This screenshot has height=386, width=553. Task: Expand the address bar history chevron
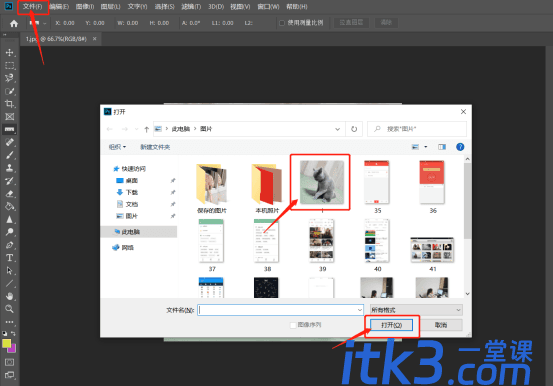pos(338,129)
